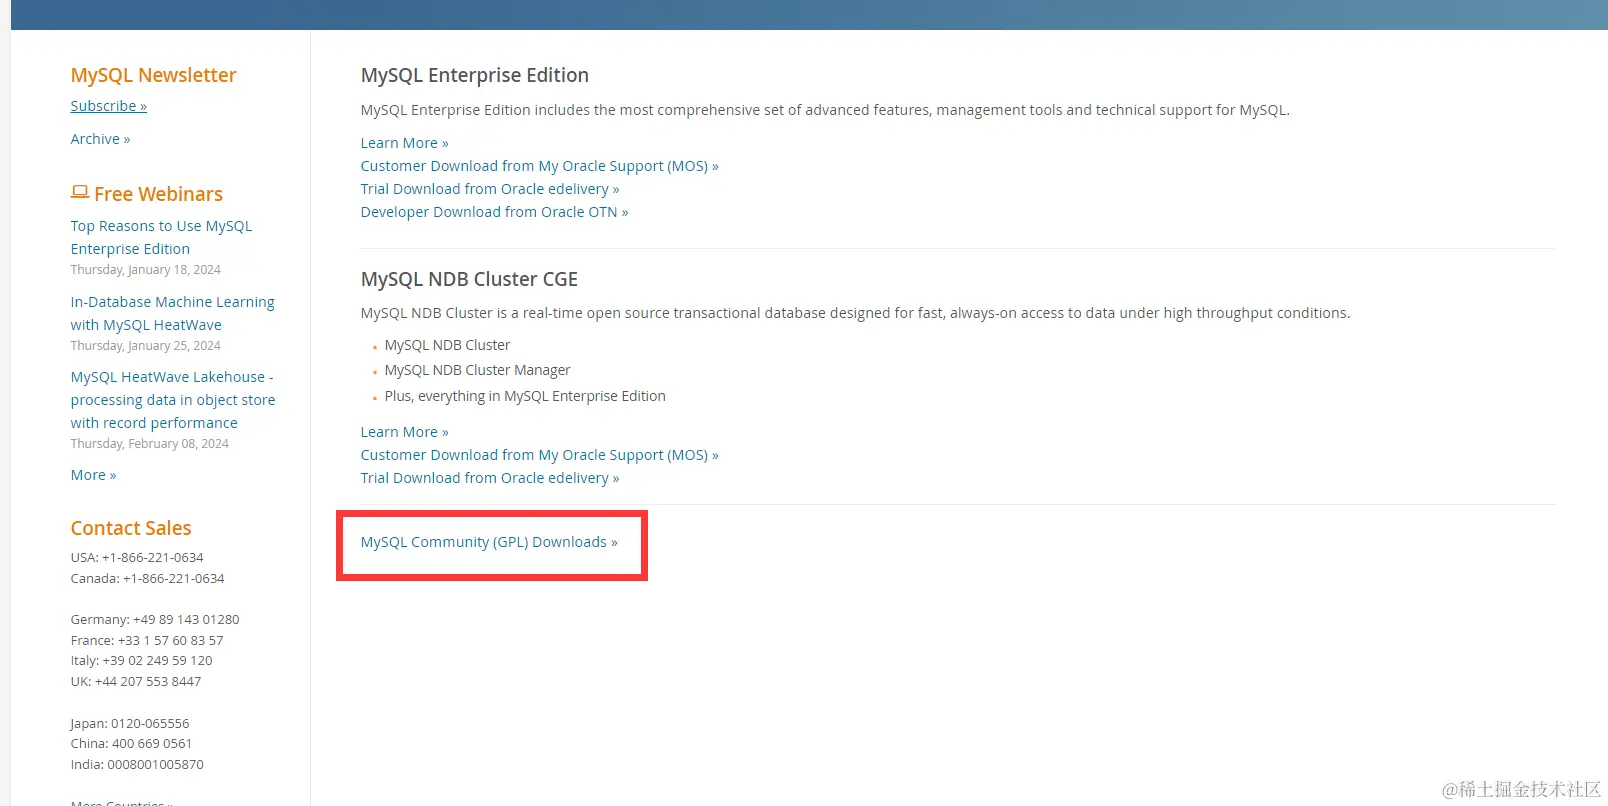1608x806 pixels.
Task: Open the MySQL HeatWave Lakehouse webinar link
Action: click(173, 400)
